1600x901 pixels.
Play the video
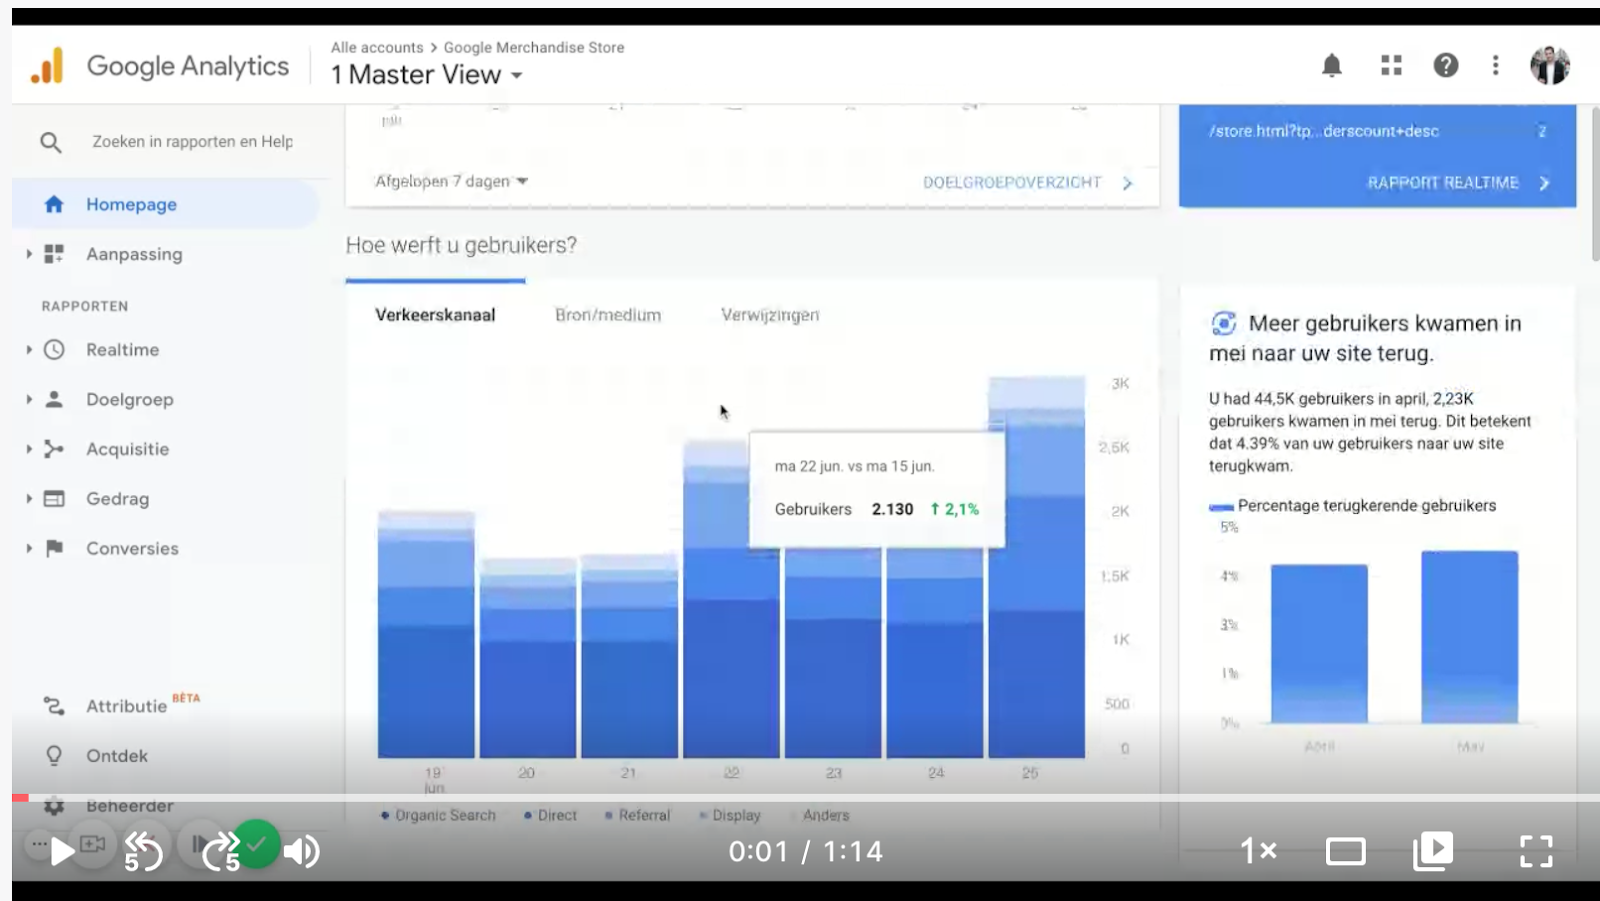coord(61,851)
